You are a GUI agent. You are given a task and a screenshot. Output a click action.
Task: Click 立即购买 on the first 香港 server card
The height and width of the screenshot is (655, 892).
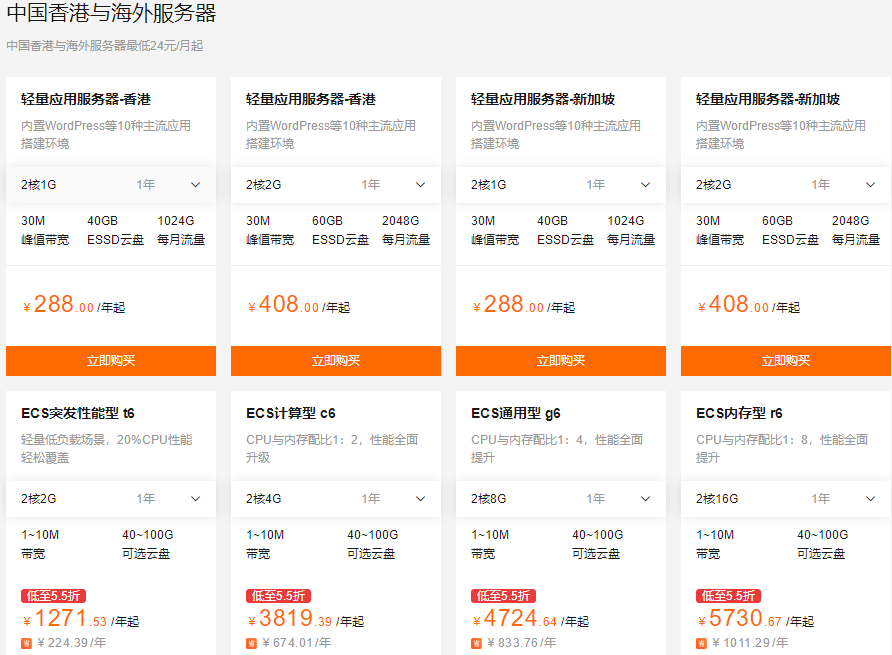111,361
